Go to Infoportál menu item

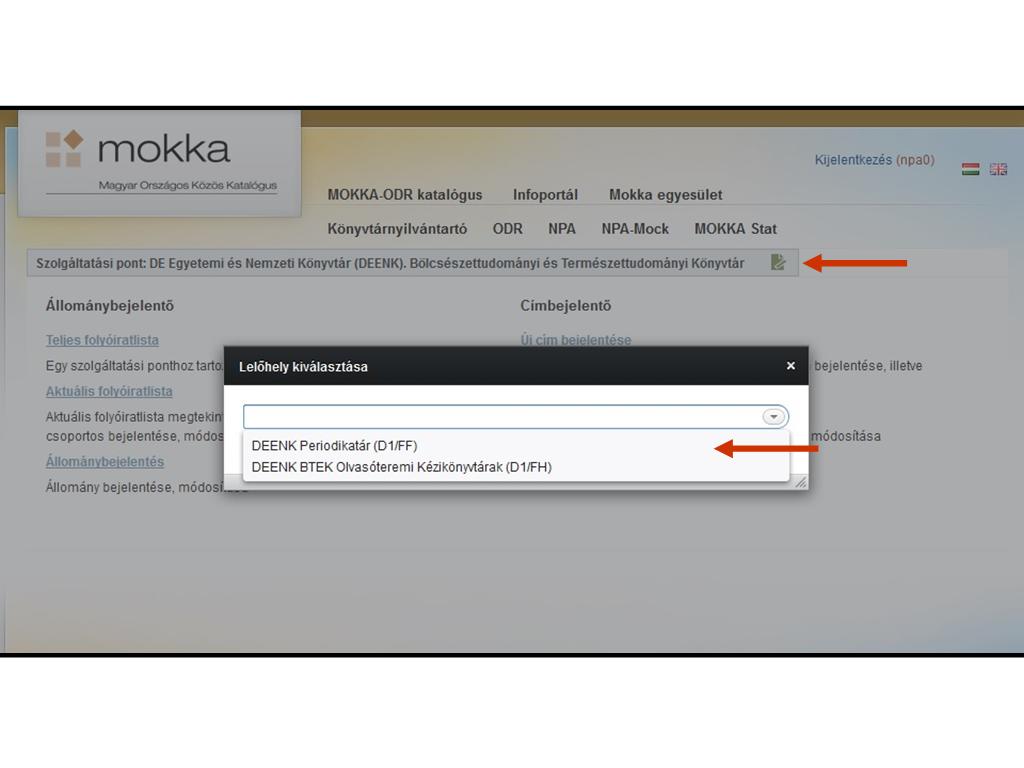click(x=545, y=195)
